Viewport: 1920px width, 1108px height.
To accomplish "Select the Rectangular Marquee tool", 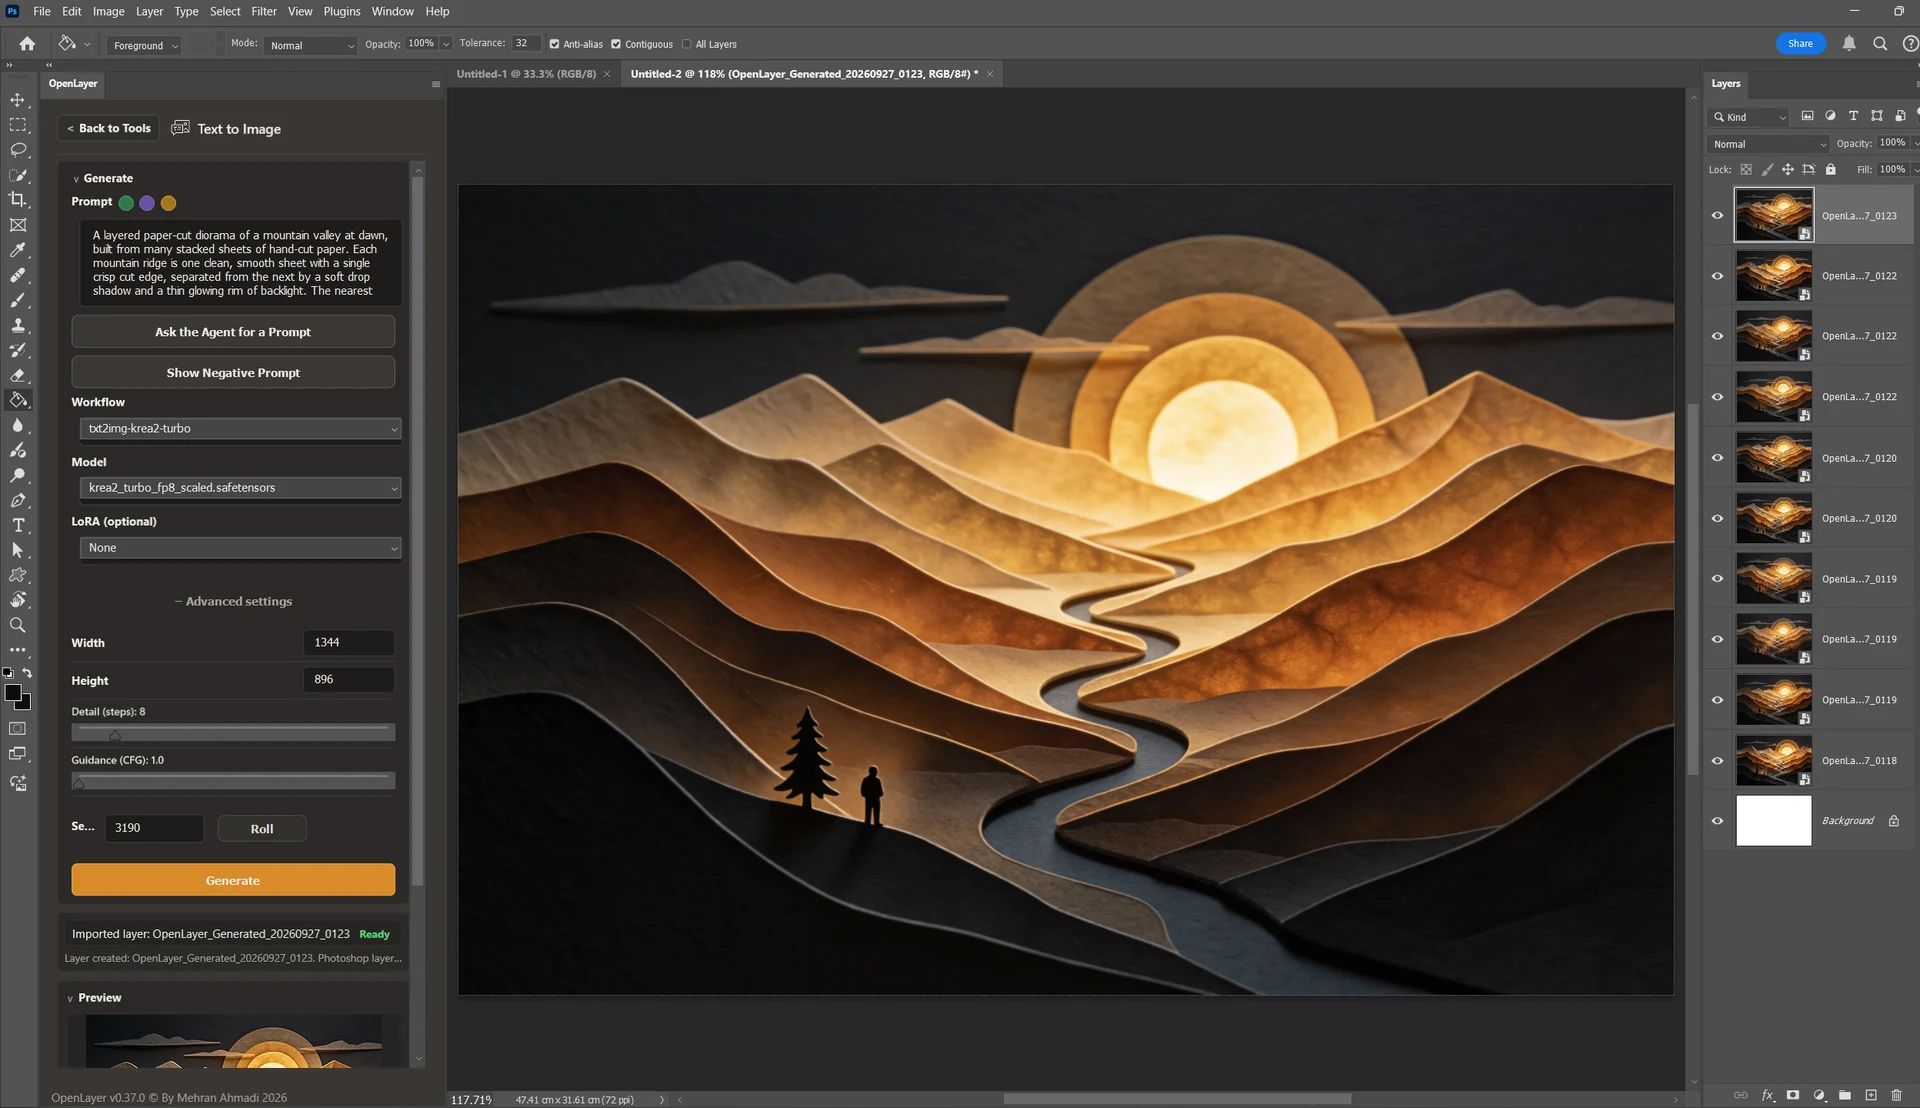I will [18, 125].
